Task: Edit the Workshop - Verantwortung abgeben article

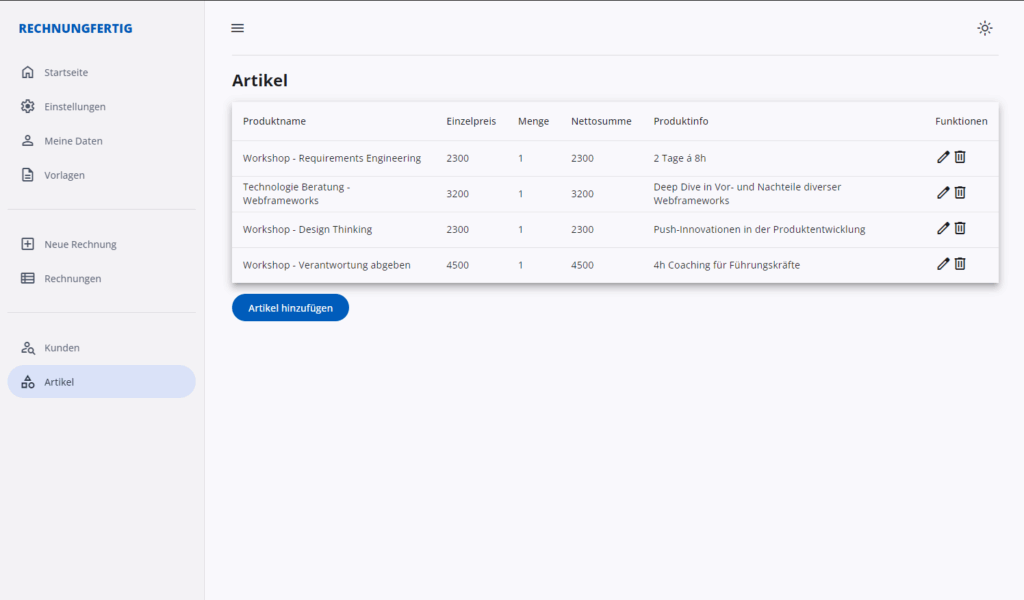Action: tap(943, 264)
